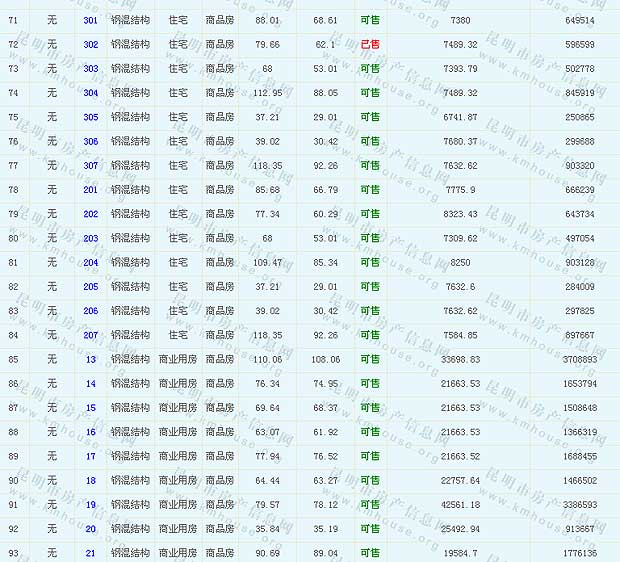This screenshot has width=620, height=562.
Task: Open commercial unit 13 link
Action: click(91, 359)
